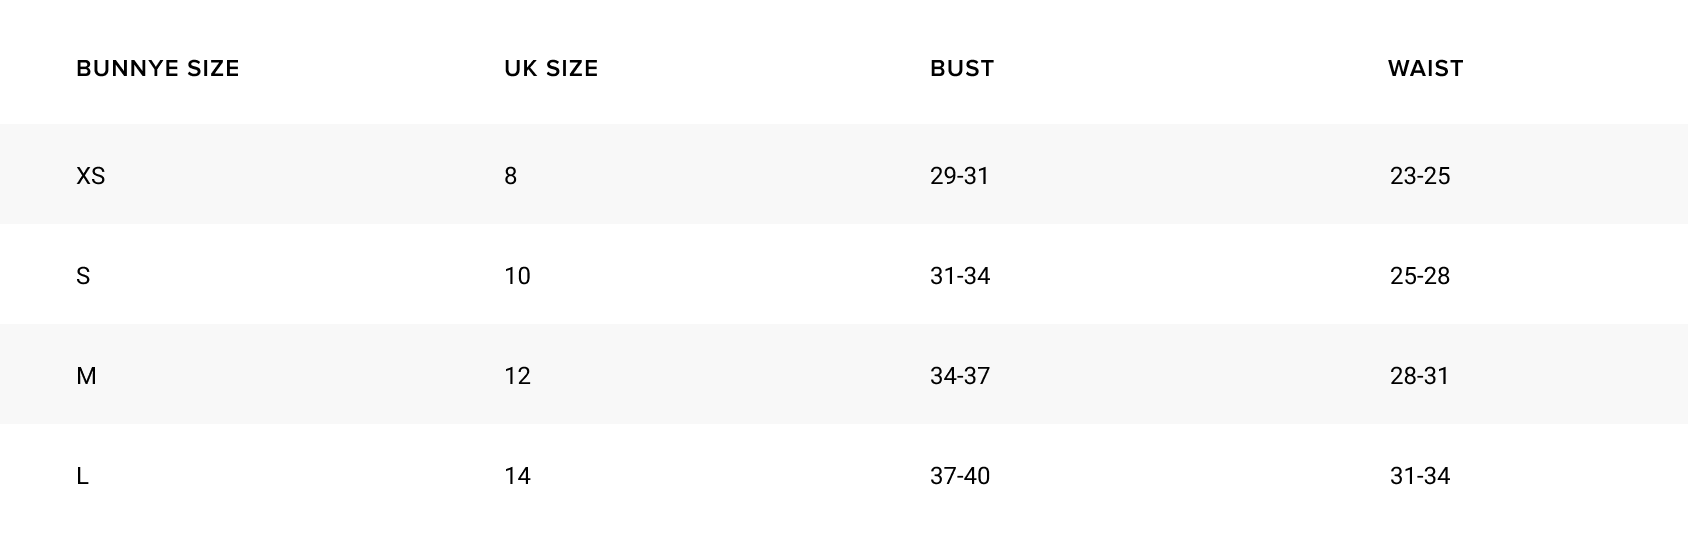Image resolution: width=1688 pixels, height=554 pixels.
Task: Select waist measurement 23-25
Action: [x=1419, y=176]
